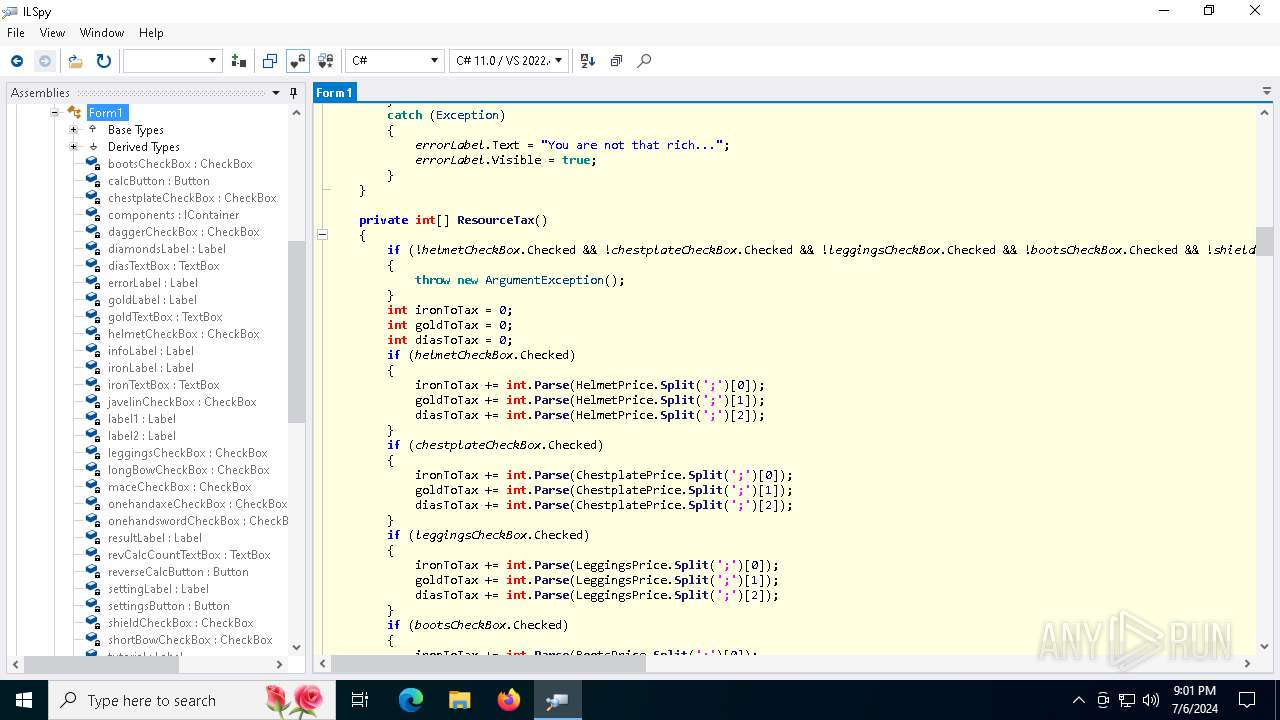This screenshot has width=1280, height=720.
Task: Click field icon beside label1
Action: coord(93,419)
